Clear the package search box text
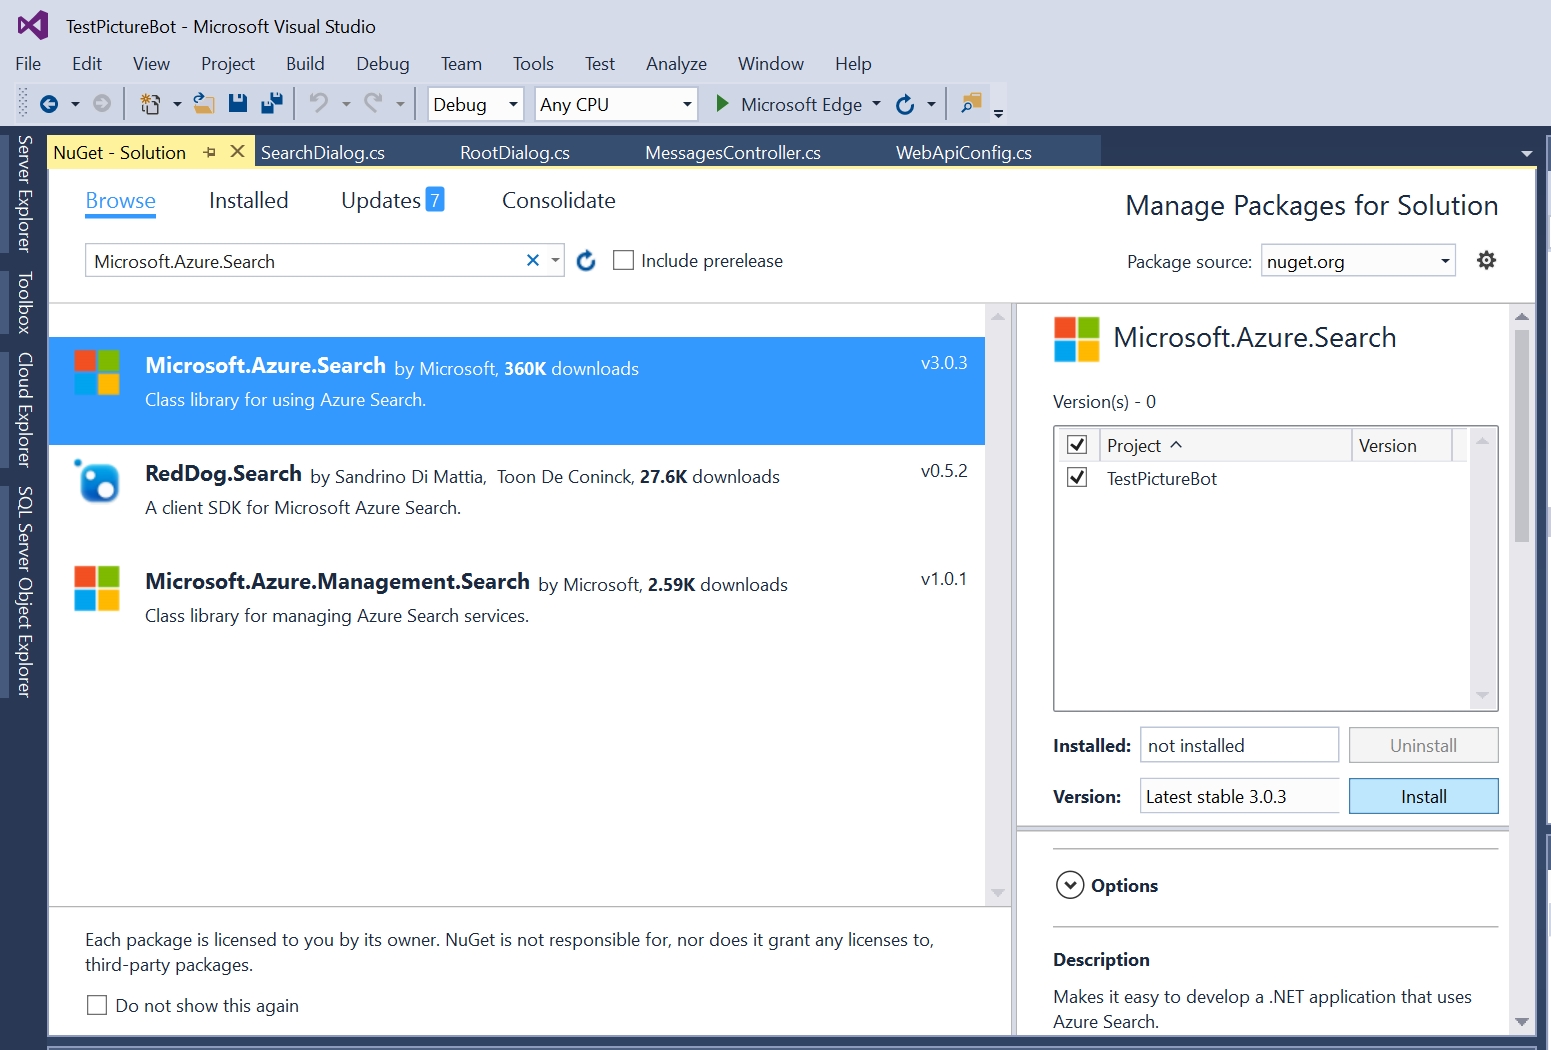Screen dimensions: 1551x1050 point(533,260)
